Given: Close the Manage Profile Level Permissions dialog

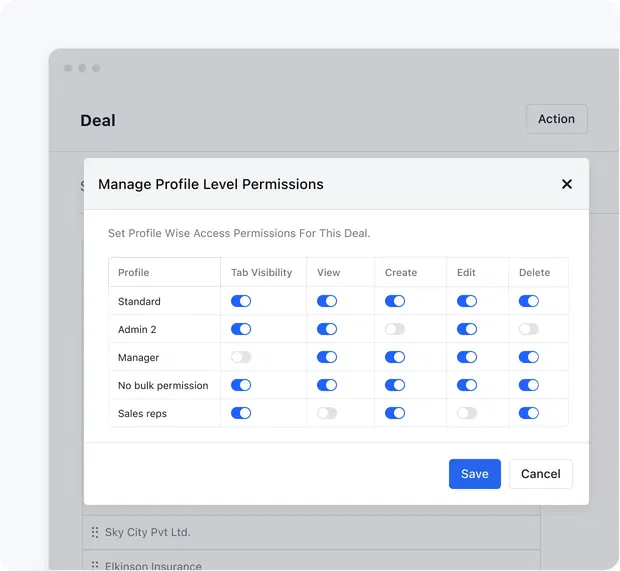Looking at the screenshot, I should click(567, 184).
